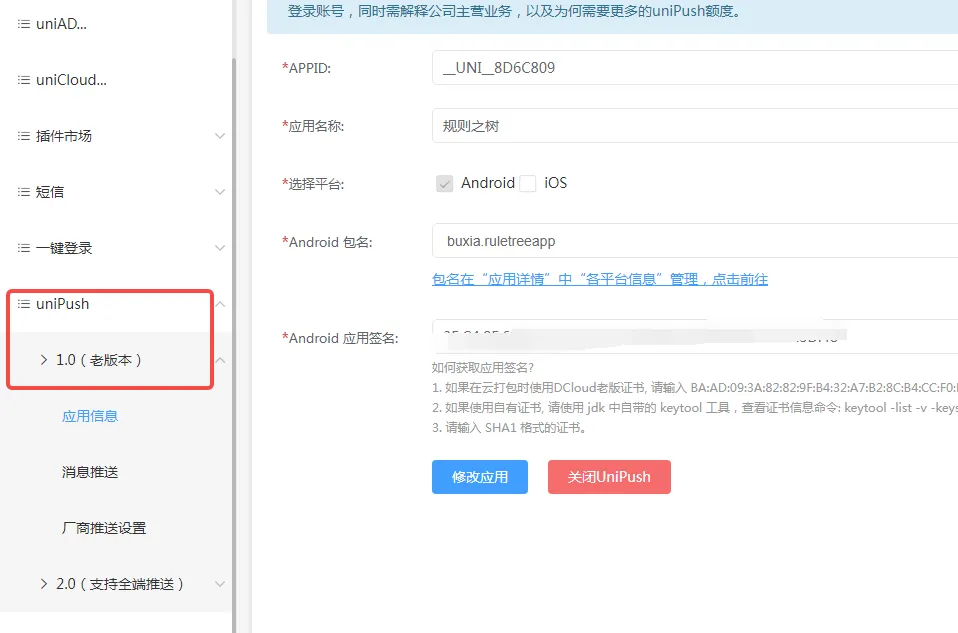
Task: Open the 消息推送 menu item
Action: coord(90,472)
